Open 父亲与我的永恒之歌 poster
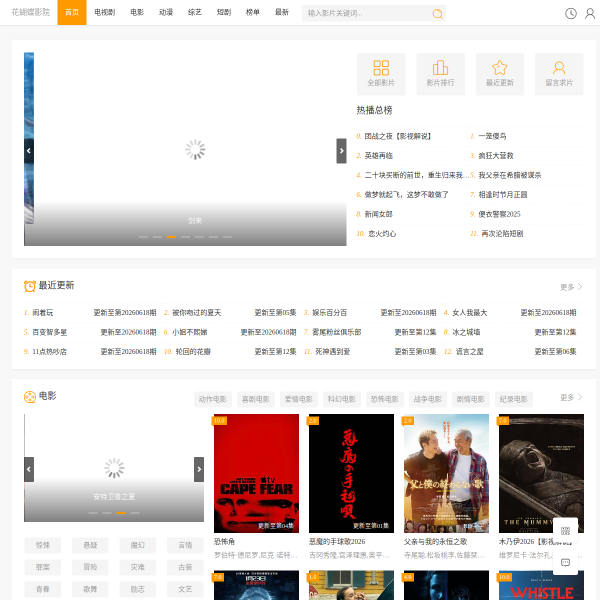600x600 pixels. (446, 473)
